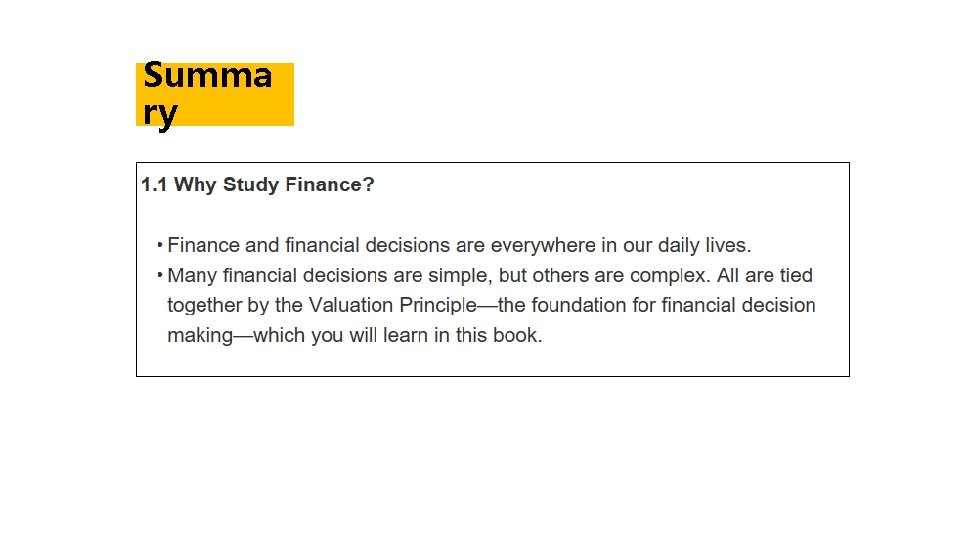Screen dimensions: 960x540
Task: Click the first bullet marker before 'Finance and'
Action: 160,245
